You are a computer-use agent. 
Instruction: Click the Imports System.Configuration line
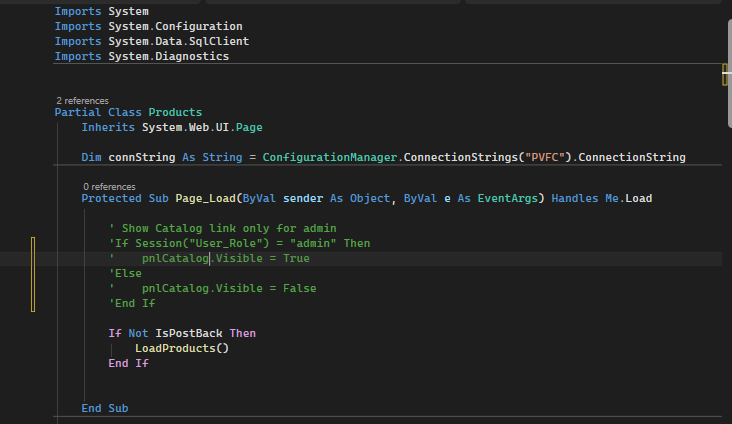[148, 26]
